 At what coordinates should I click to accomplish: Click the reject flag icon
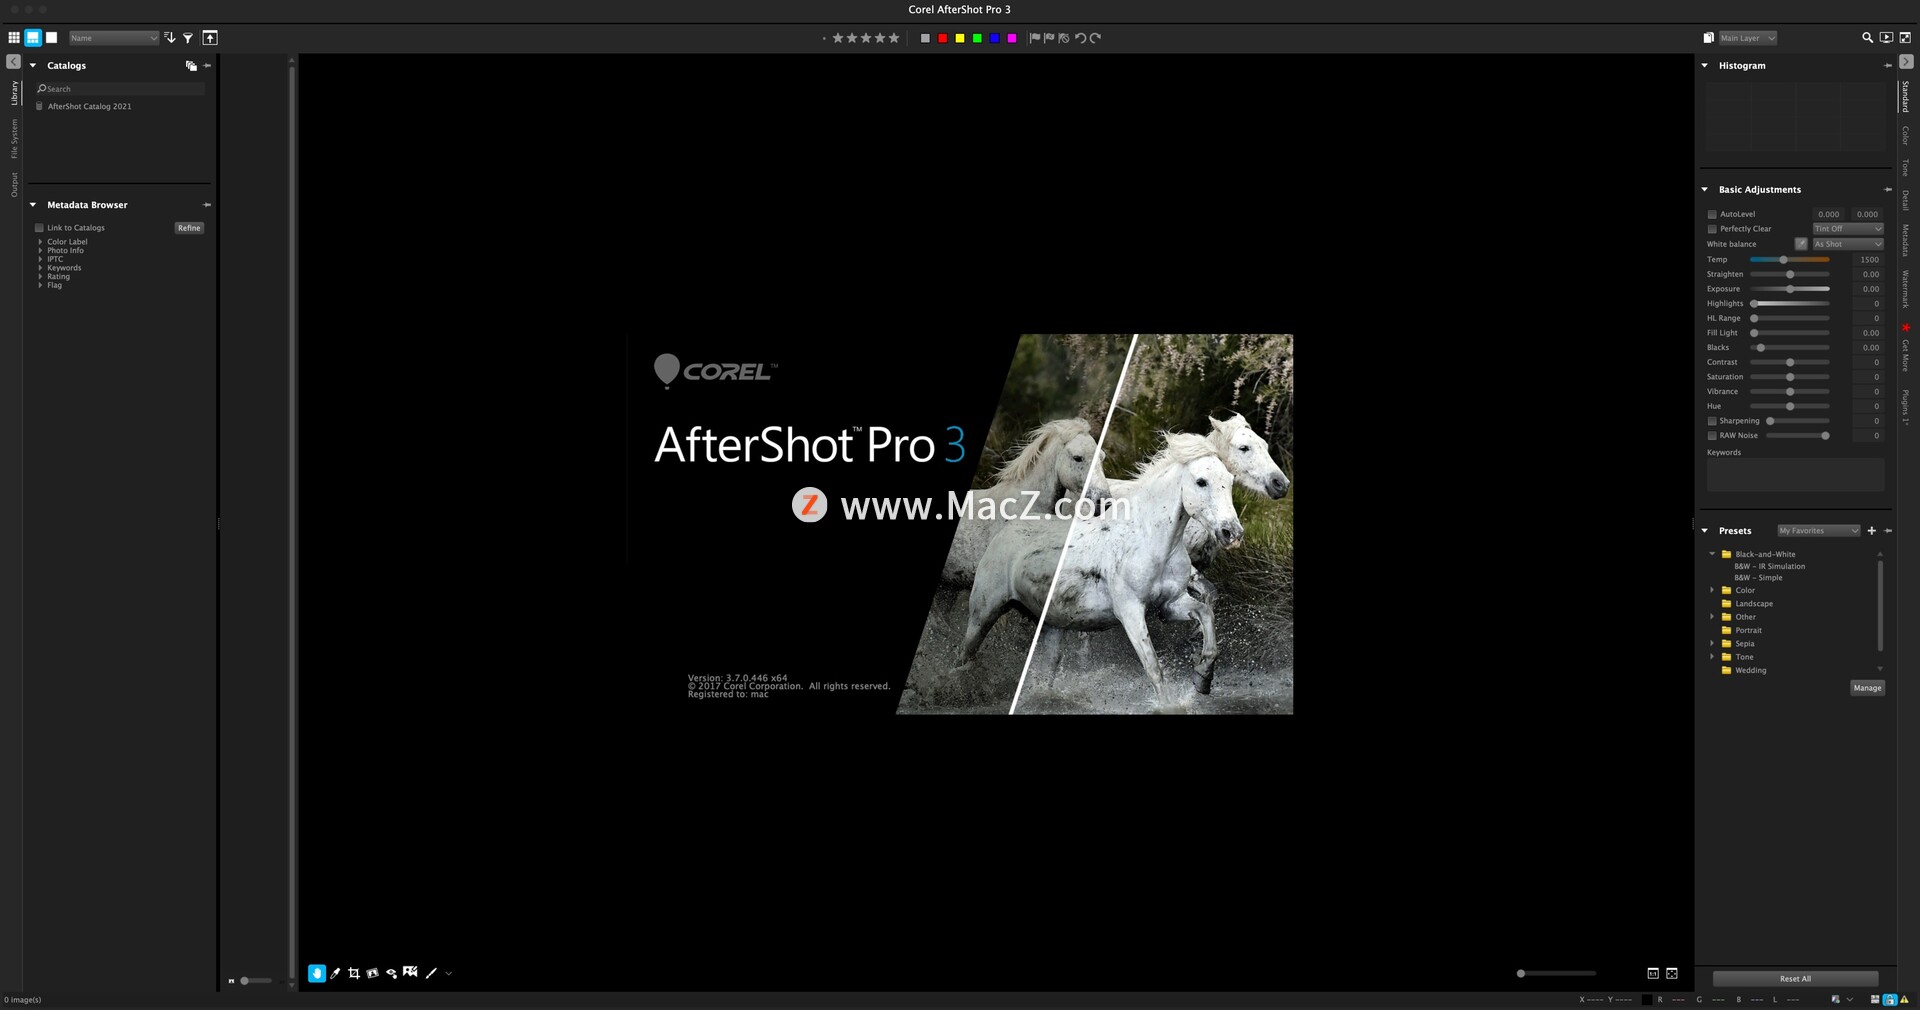[1049, 38]
